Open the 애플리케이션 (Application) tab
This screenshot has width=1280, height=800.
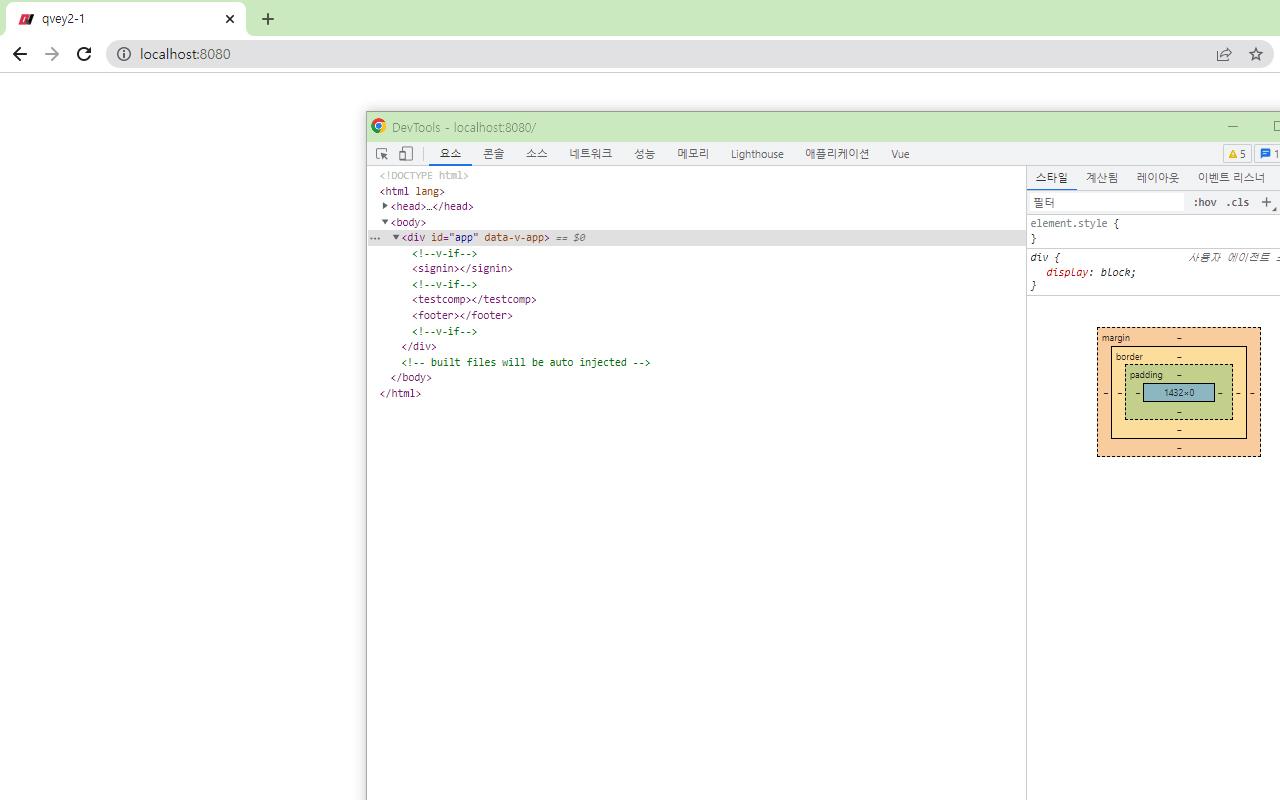(837, 154)
